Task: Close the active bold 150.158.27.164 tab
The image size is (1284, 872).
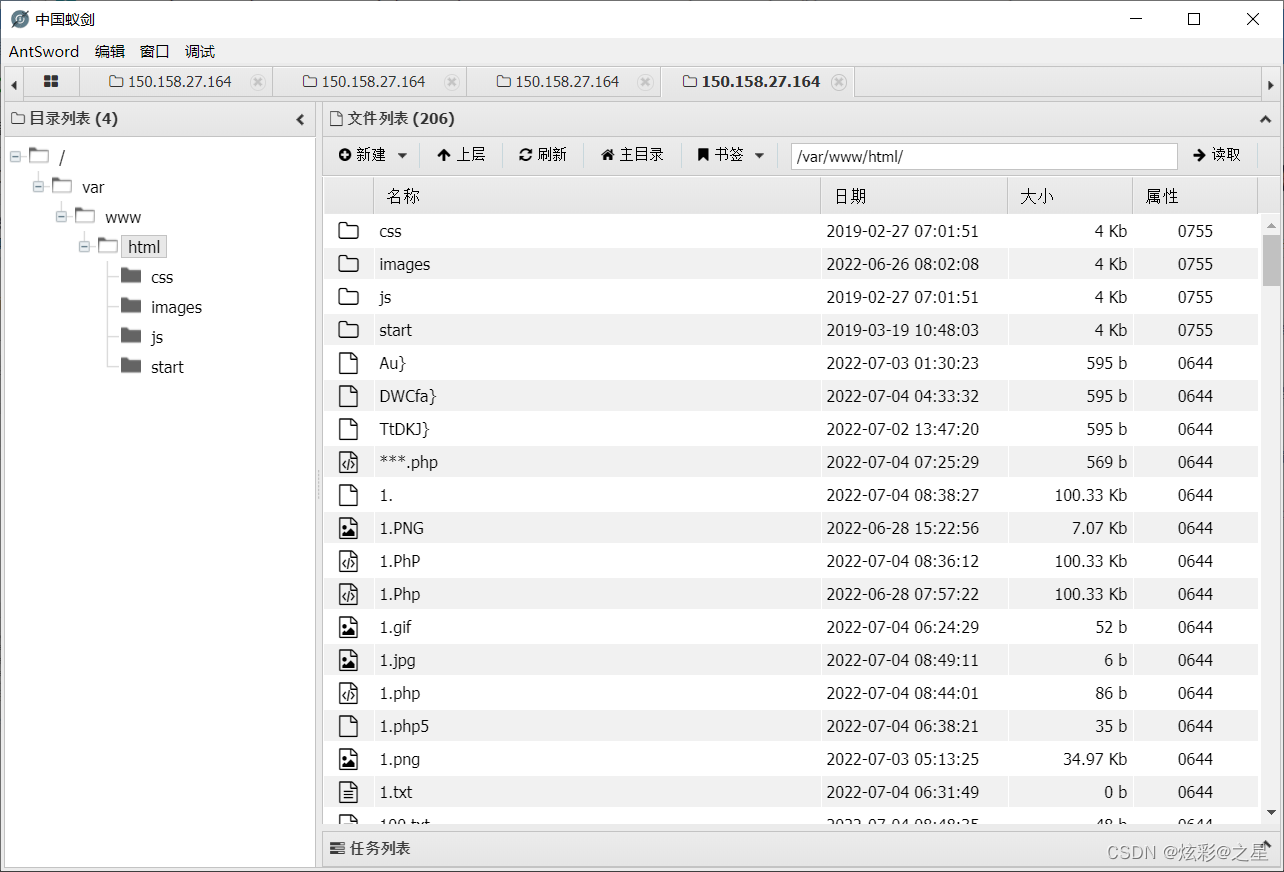Action: [839, 82]
